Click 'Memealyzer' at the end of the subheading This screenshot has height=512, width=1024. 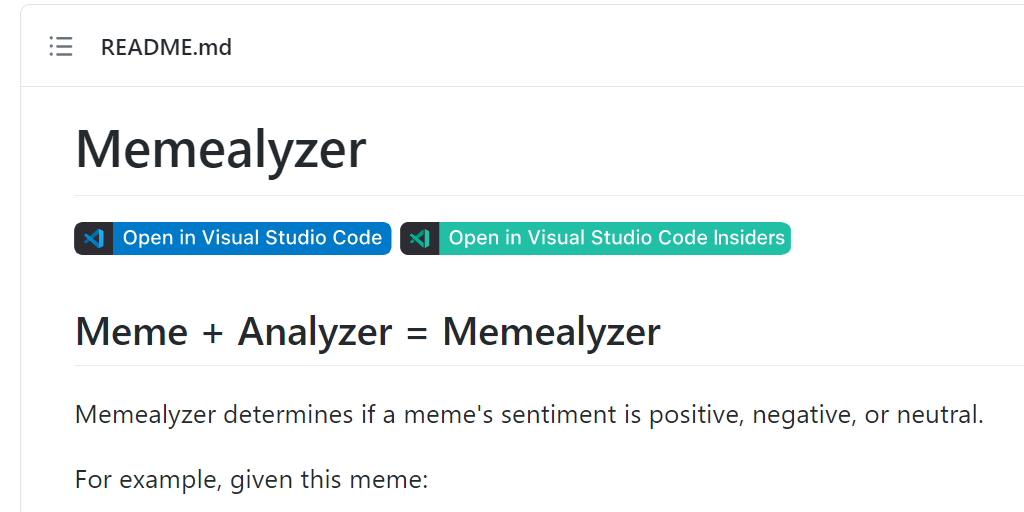(551, 331)
